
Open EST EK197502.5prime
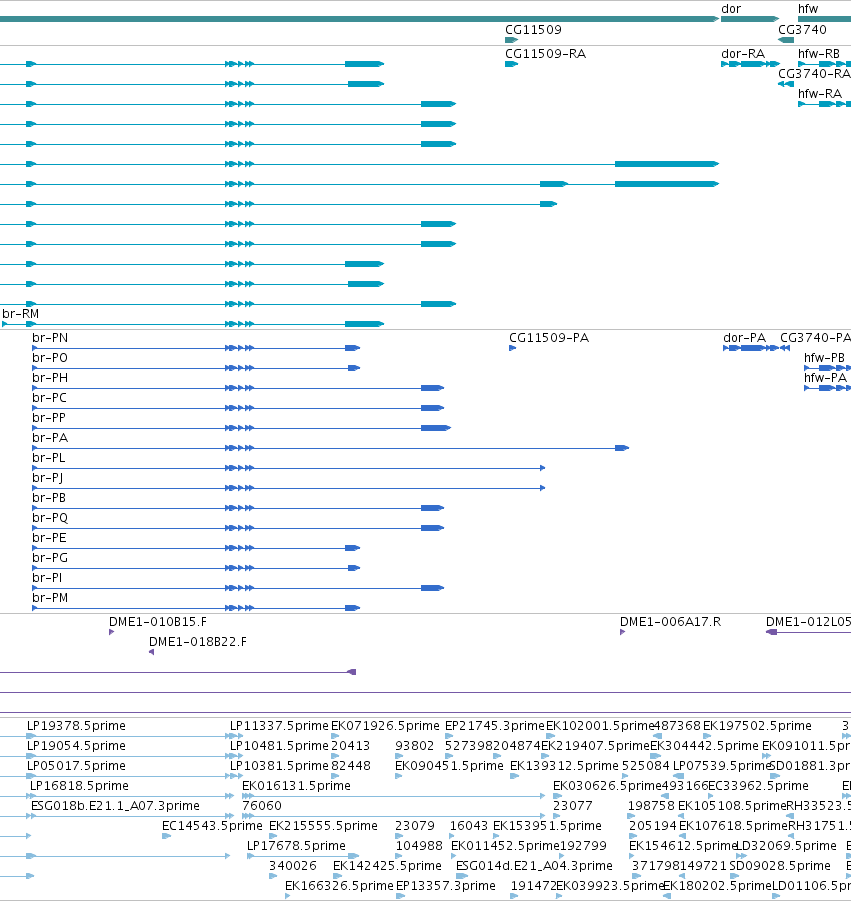(757, 726)
